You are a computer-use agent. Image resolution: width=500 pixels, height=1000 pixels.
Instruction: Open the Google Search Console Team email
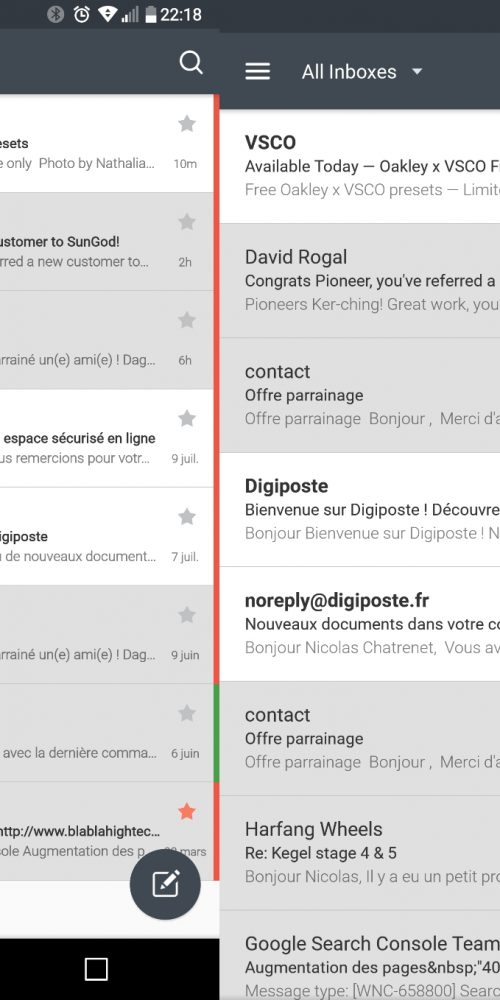[x=360, y=955]
